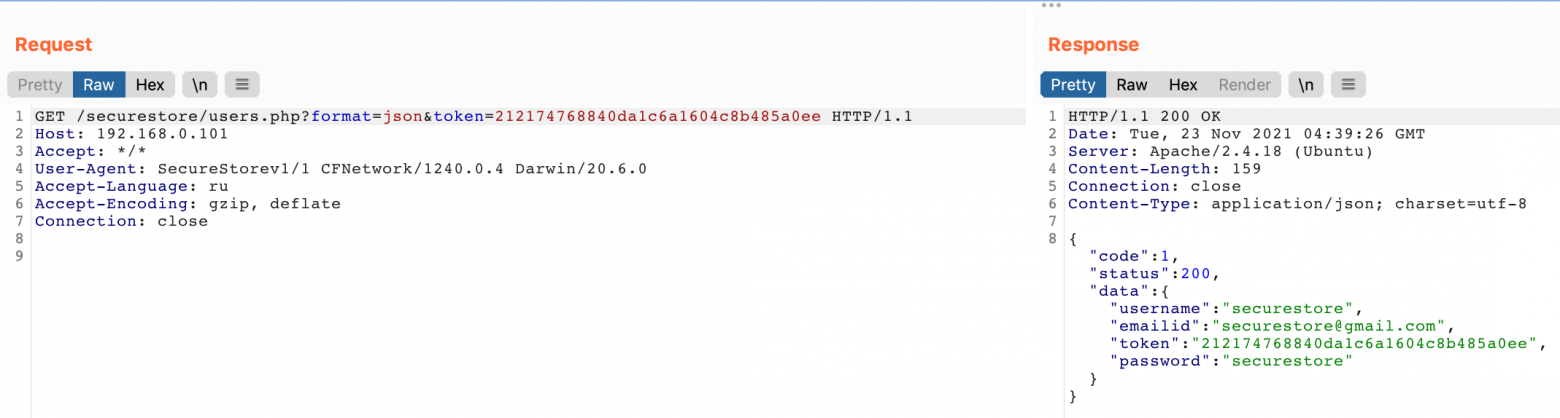Switch Response view to Raw tab
1560x418 pixels.
tap(1132, 85)
